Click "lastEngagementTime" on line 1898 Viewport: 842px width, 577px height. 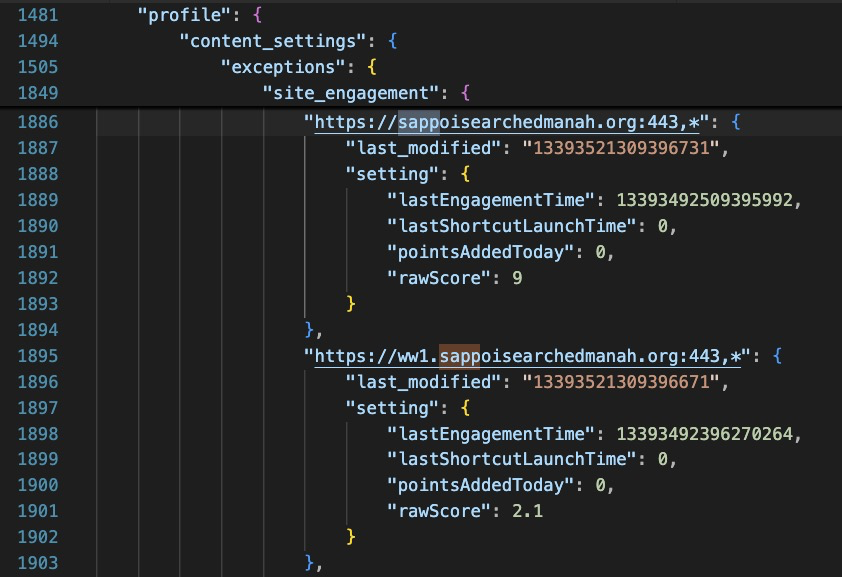pos(491,434)
